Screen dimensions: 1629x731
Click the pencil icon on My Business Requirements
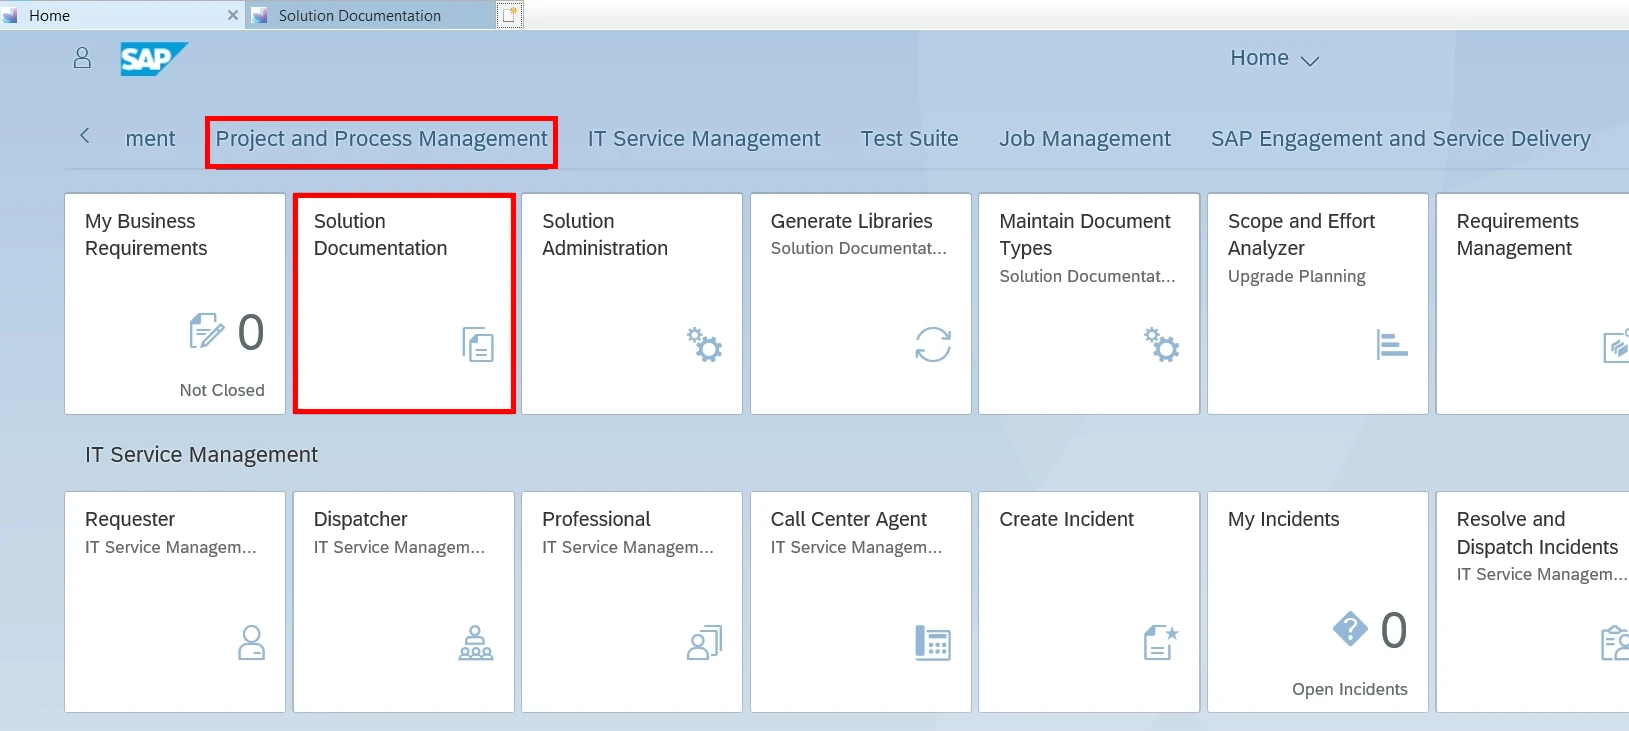click(207, 331)
